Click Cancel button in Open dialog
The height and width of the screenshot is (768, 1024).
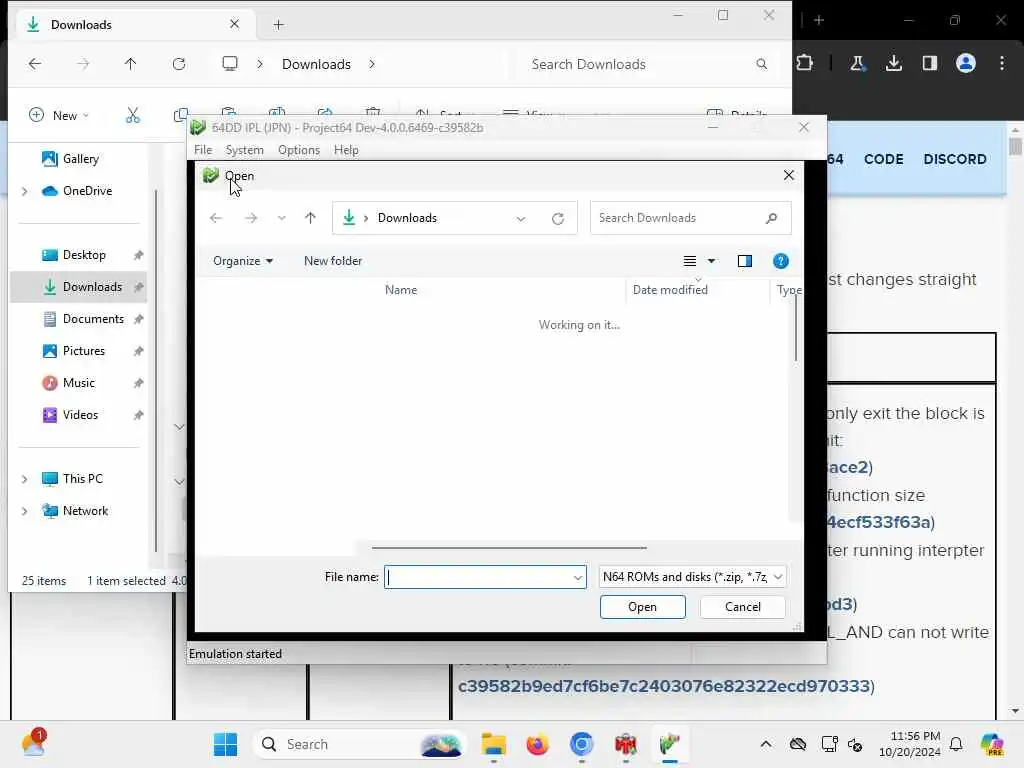tap(743, 607)
